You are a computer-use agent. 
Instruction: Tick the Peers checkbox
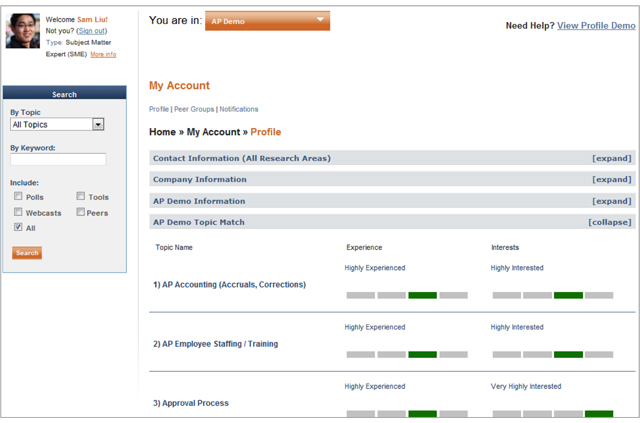pos(80,212)
